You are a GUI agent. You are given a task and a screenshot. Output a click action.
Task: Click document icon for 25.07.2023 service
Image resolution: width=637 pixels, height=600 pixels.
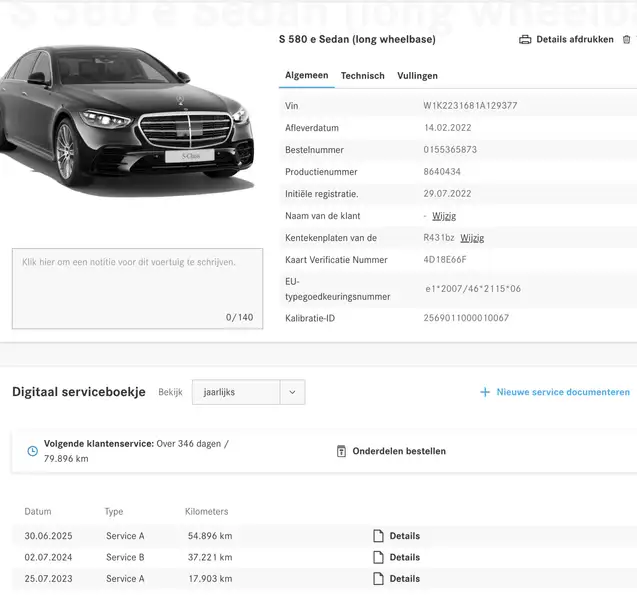[378, 578]
